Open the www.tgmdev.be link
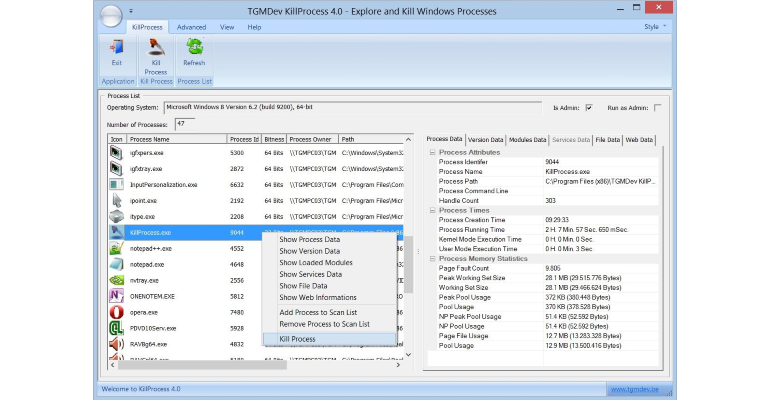 click(x=634, y=389)
